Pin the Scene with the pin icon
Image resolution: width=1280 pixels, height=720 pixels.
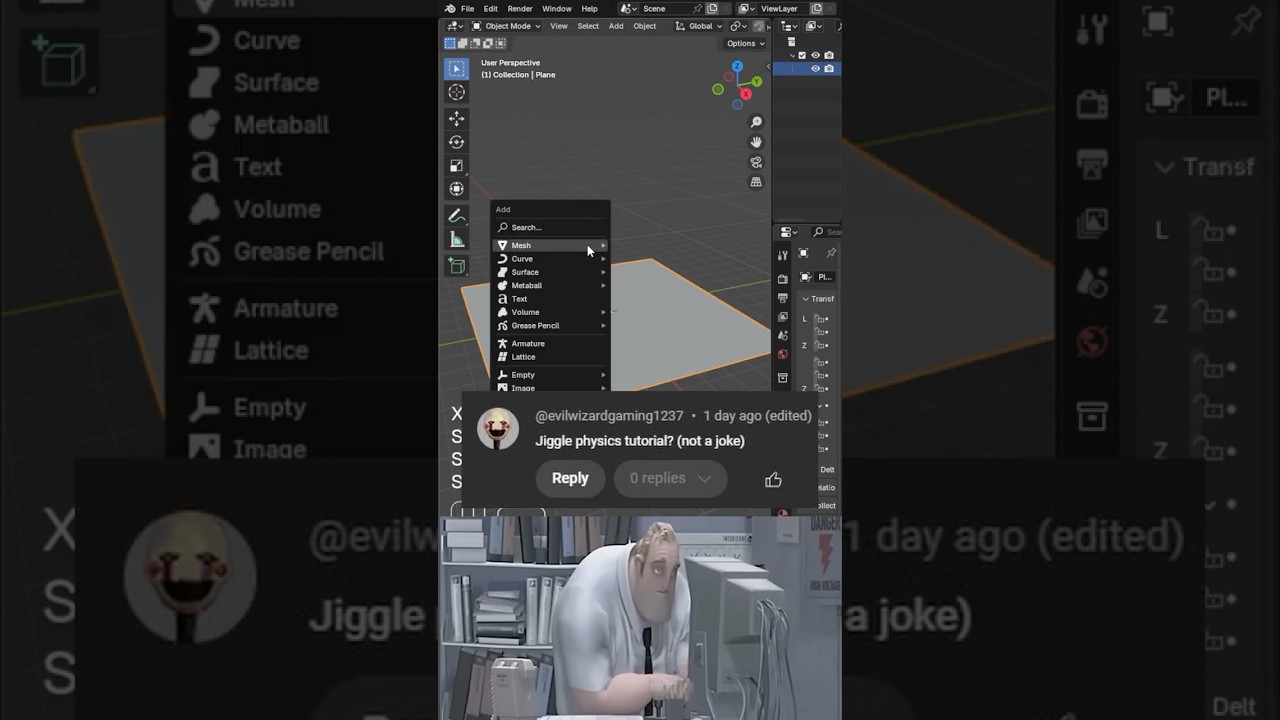click(697, 9)
